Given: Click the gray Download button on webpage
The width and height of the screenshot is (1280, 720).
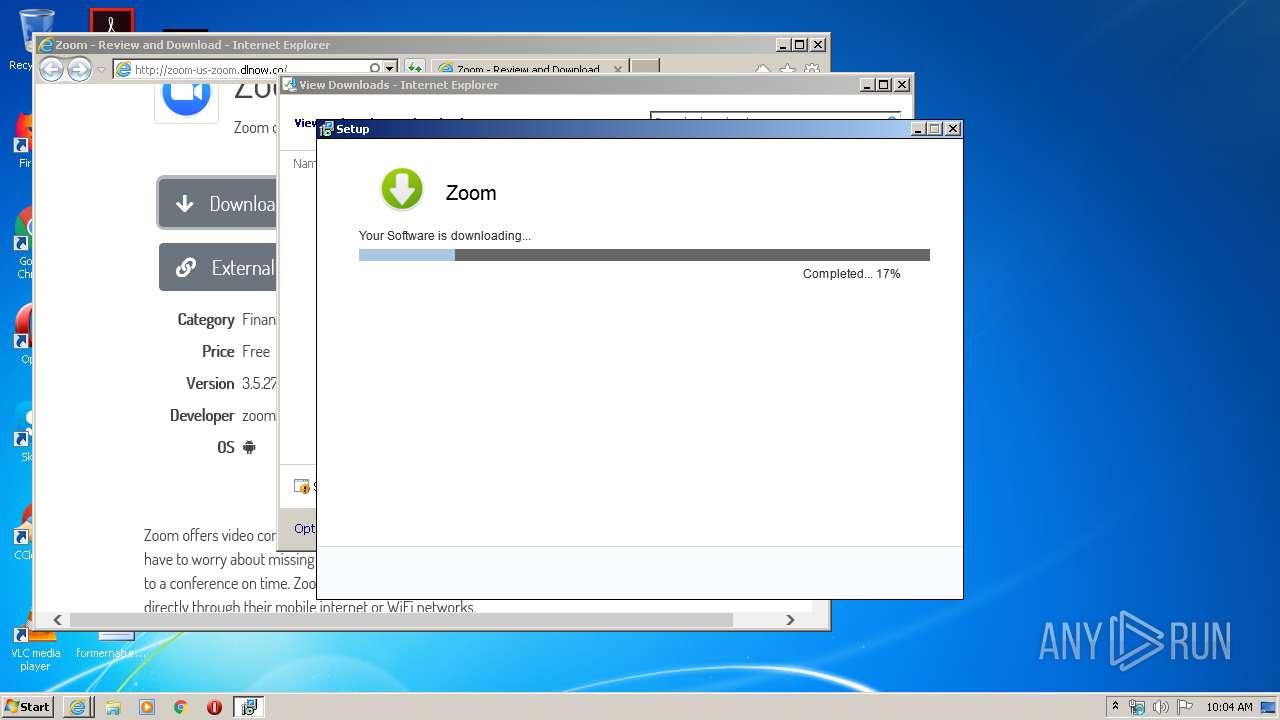Looking at the screenshot, I should (x=217, y=203).
